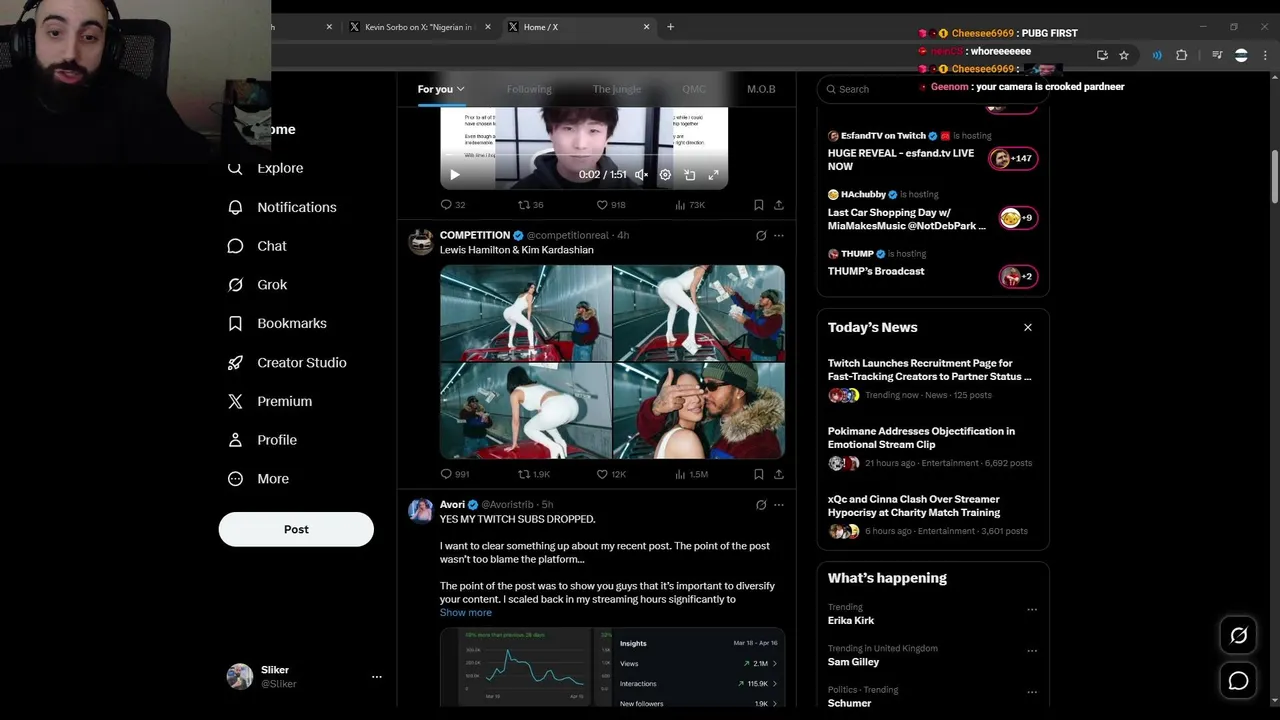Bookmark page with browser star icon
Viewport: 1280px width, 720px height.
[x=1124, y=55]
